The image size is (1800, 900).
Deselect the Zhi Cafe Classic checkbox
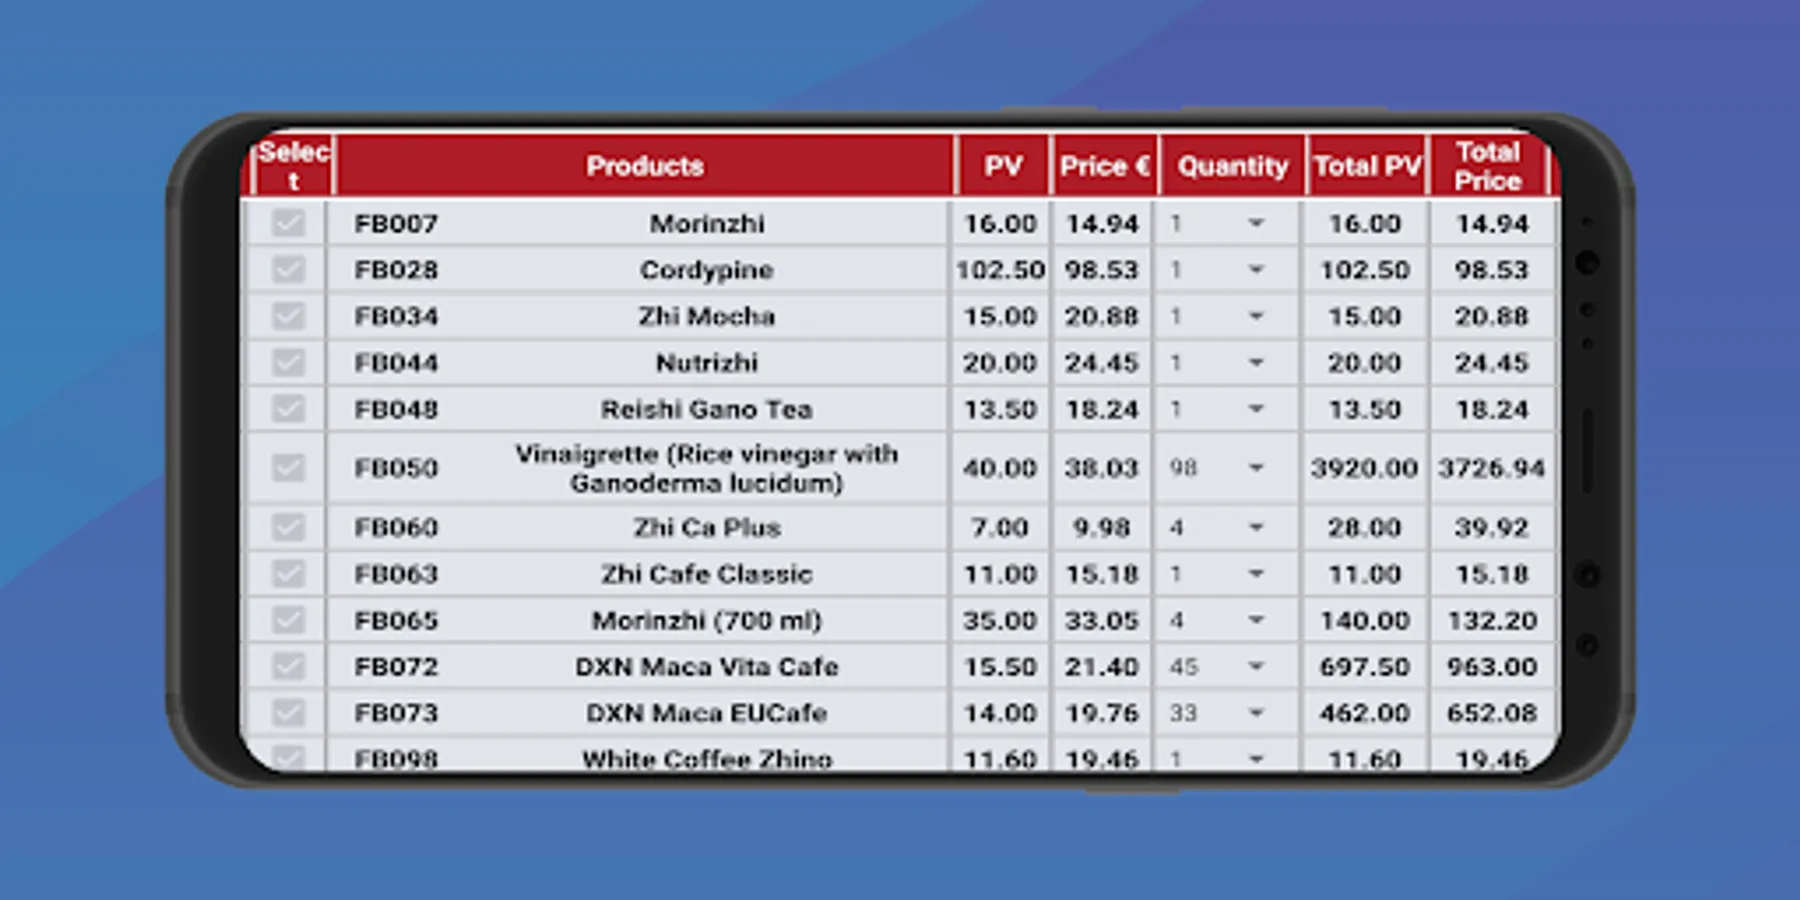tap(288, 574)
